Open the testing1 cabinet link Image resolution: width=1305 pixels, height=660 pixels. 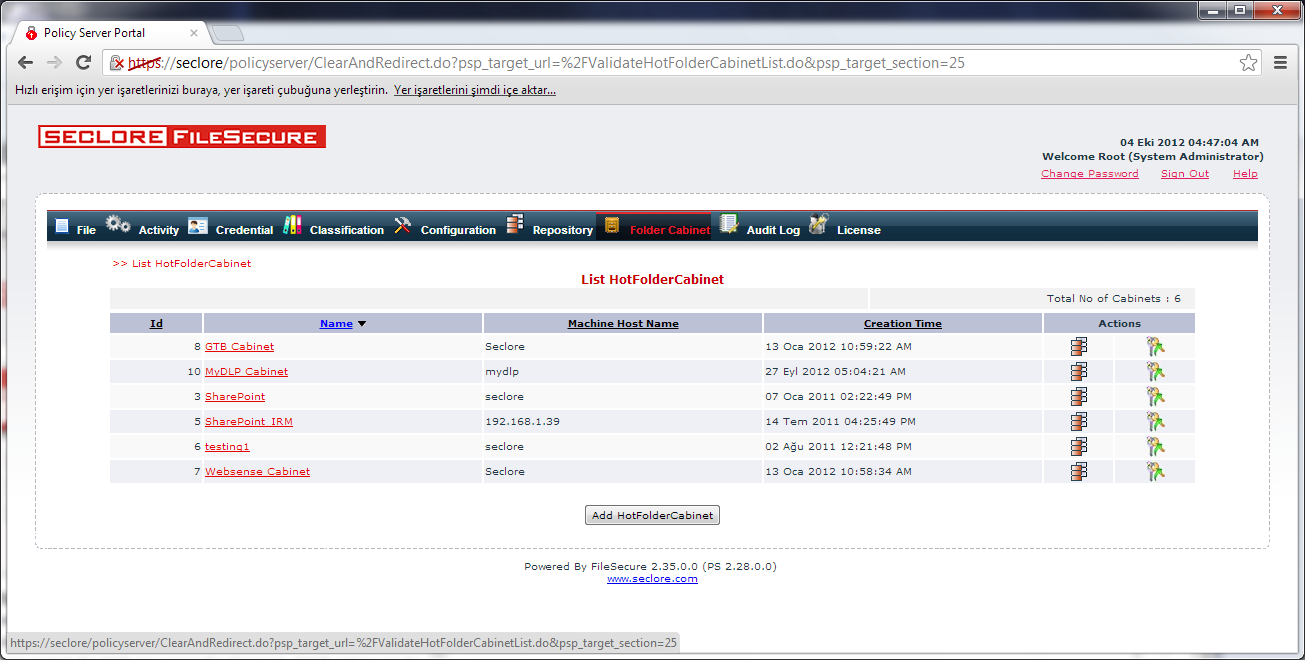point(227,447)
